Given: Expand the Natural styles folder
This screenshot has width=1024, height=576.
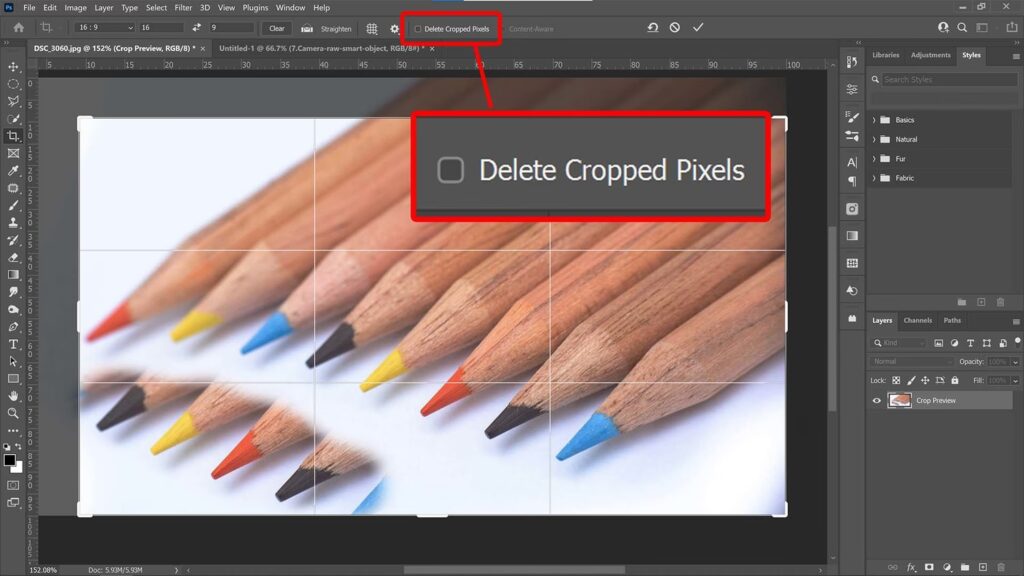Looking at the screenshot, I should 874,140.
